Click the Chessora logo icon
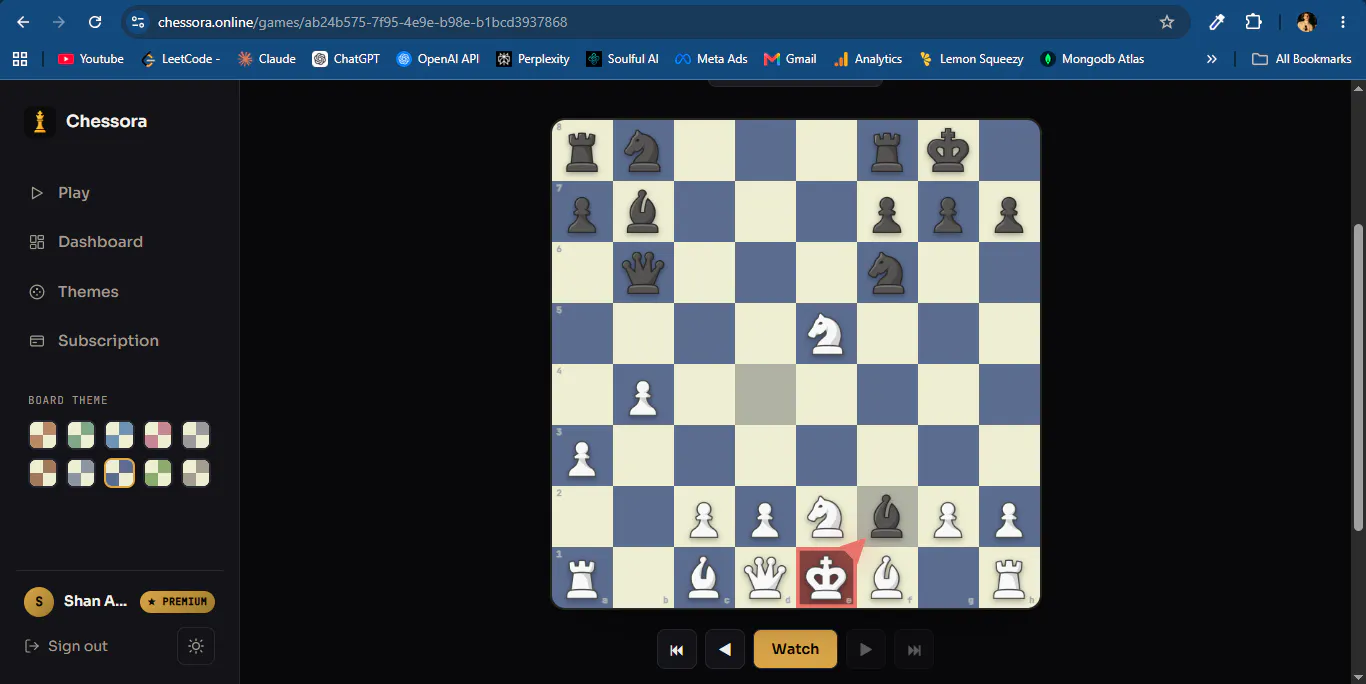This screenshot has height=684, width=1366. click(40, 121)
